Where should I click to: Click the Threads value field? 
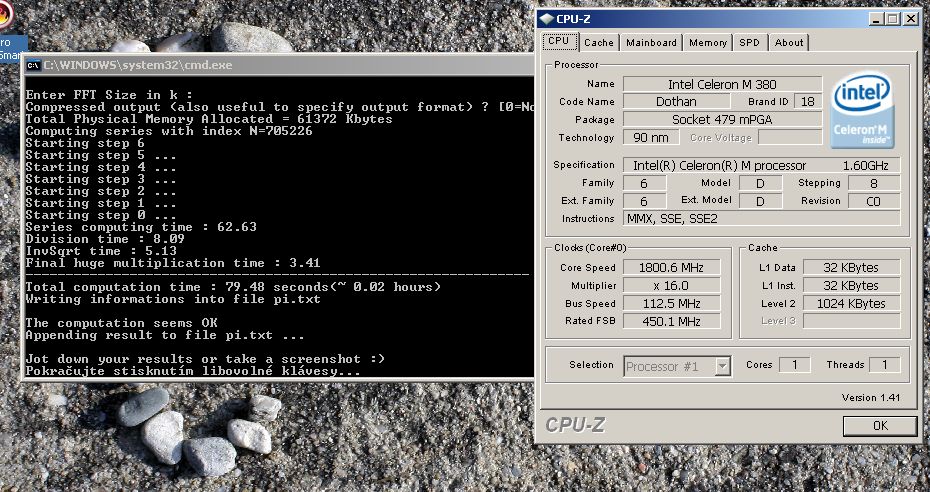point(884,365)
